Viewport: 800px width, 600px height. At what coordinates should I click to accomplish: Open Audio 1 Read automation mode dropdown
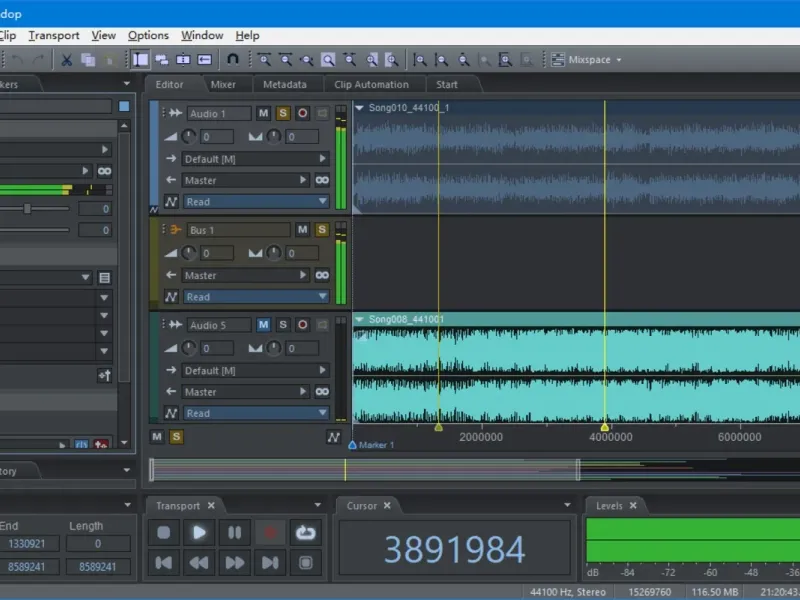click(x=255, y=202)
